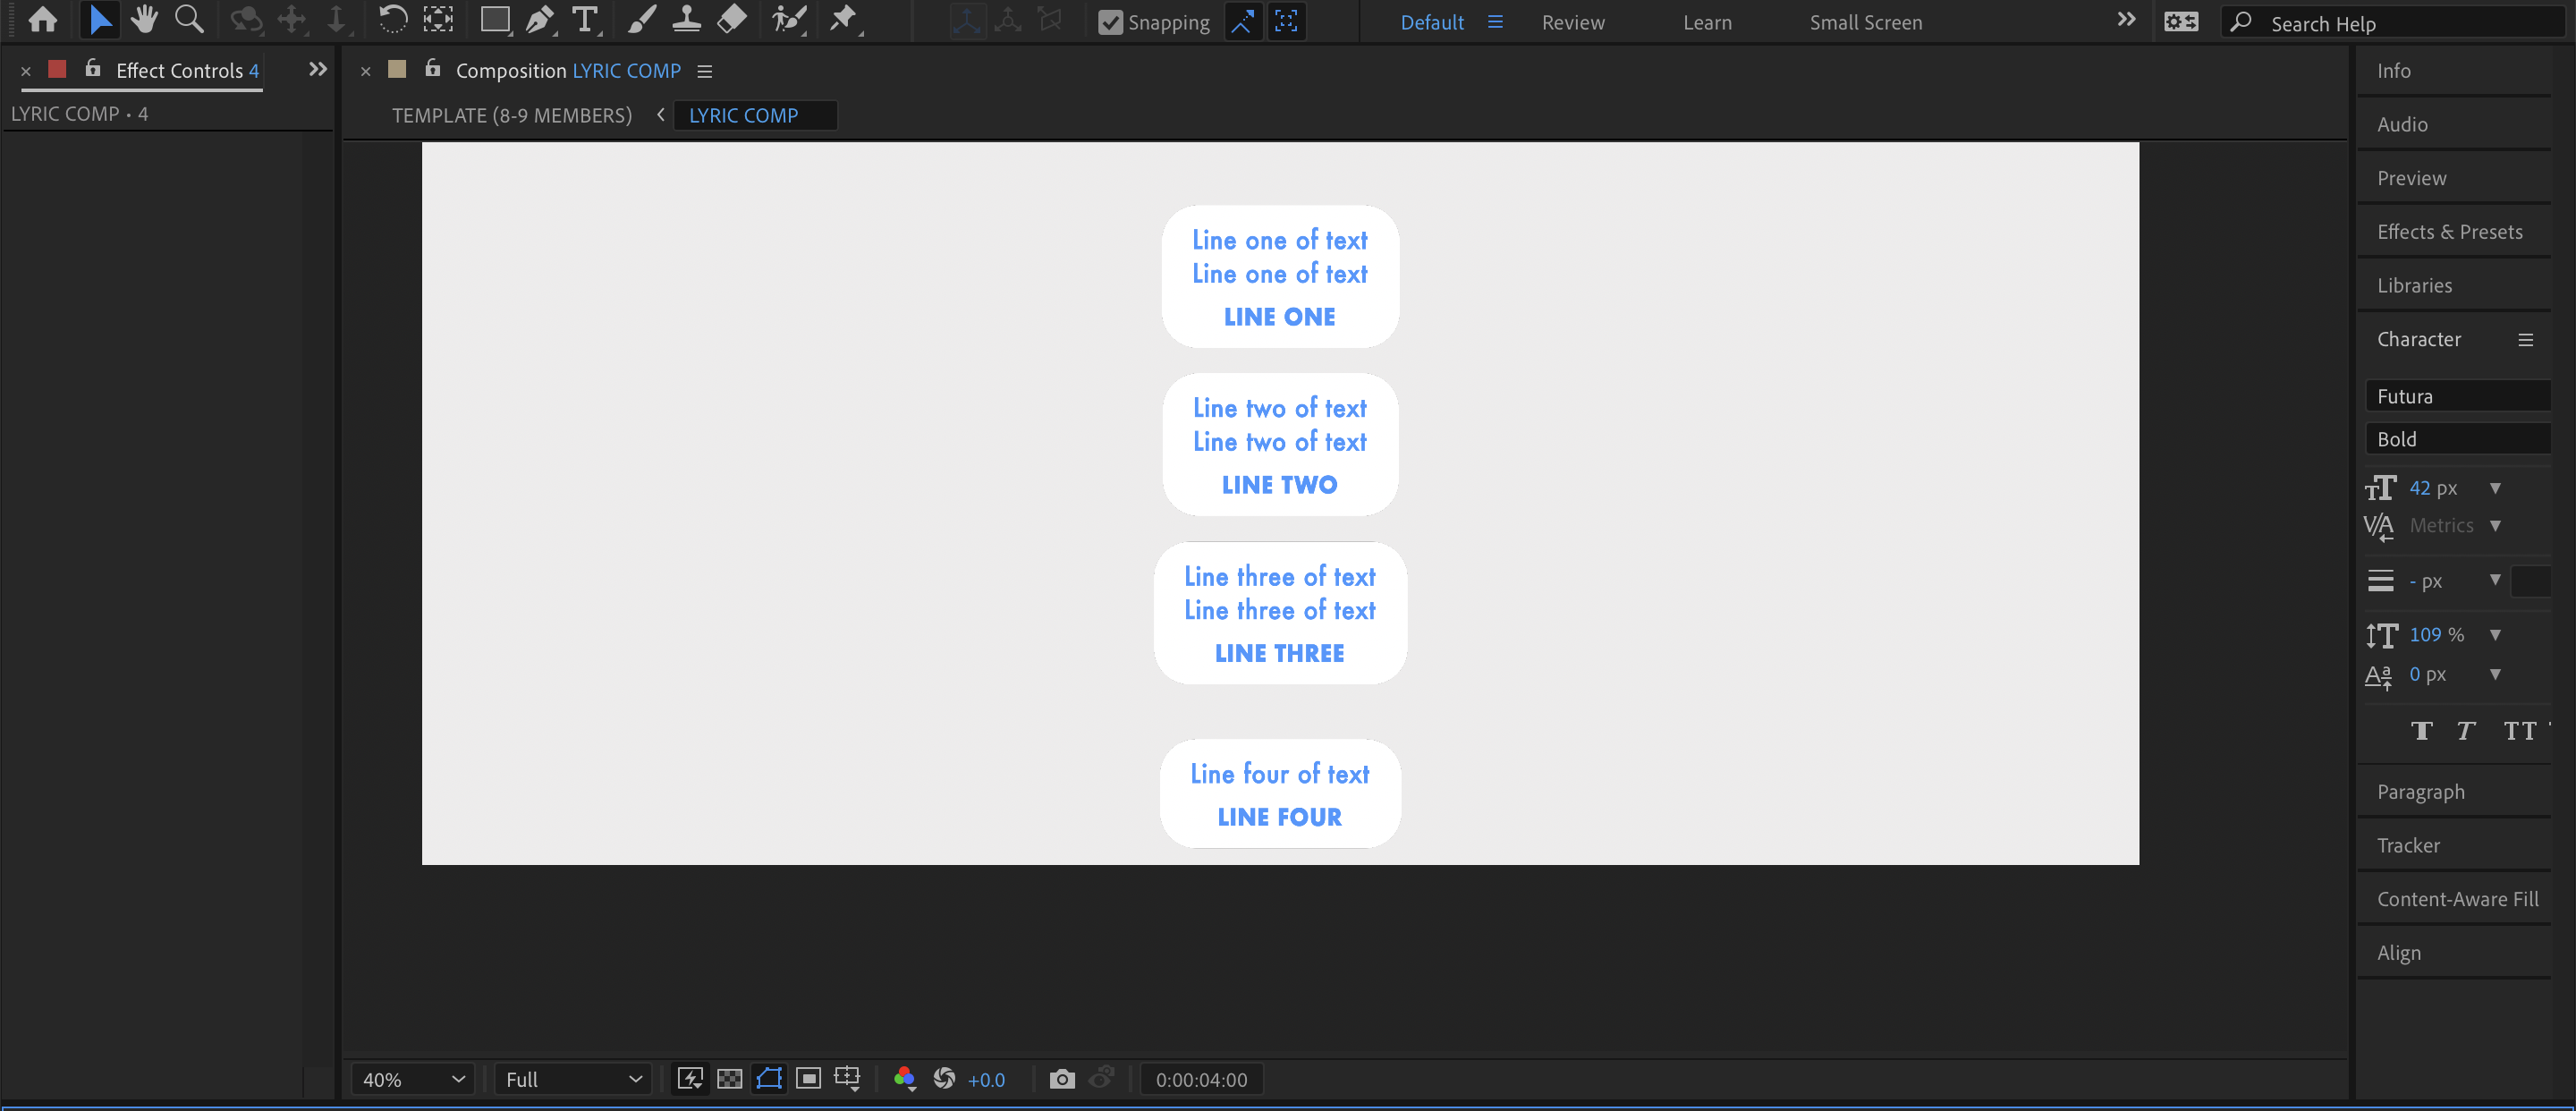
Task: Open the Futura font family dropdown
Action: pyautogui.click(x=2457, y=396)
